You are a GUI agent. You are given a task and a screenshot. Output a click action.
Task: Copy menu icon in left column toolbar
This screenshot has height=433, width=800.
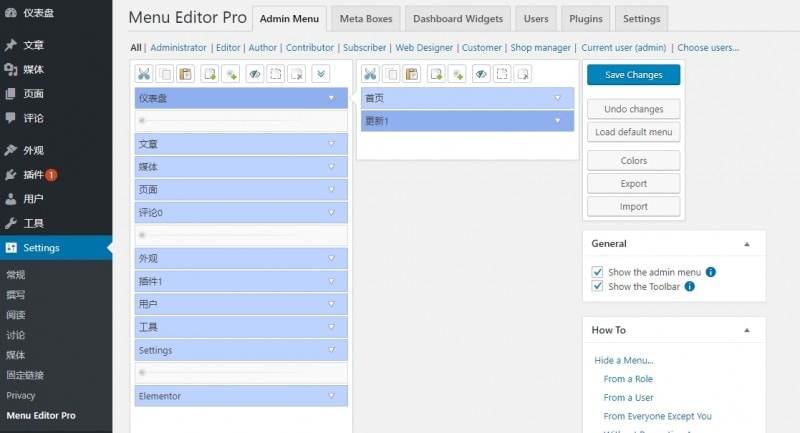coord(165,74)
